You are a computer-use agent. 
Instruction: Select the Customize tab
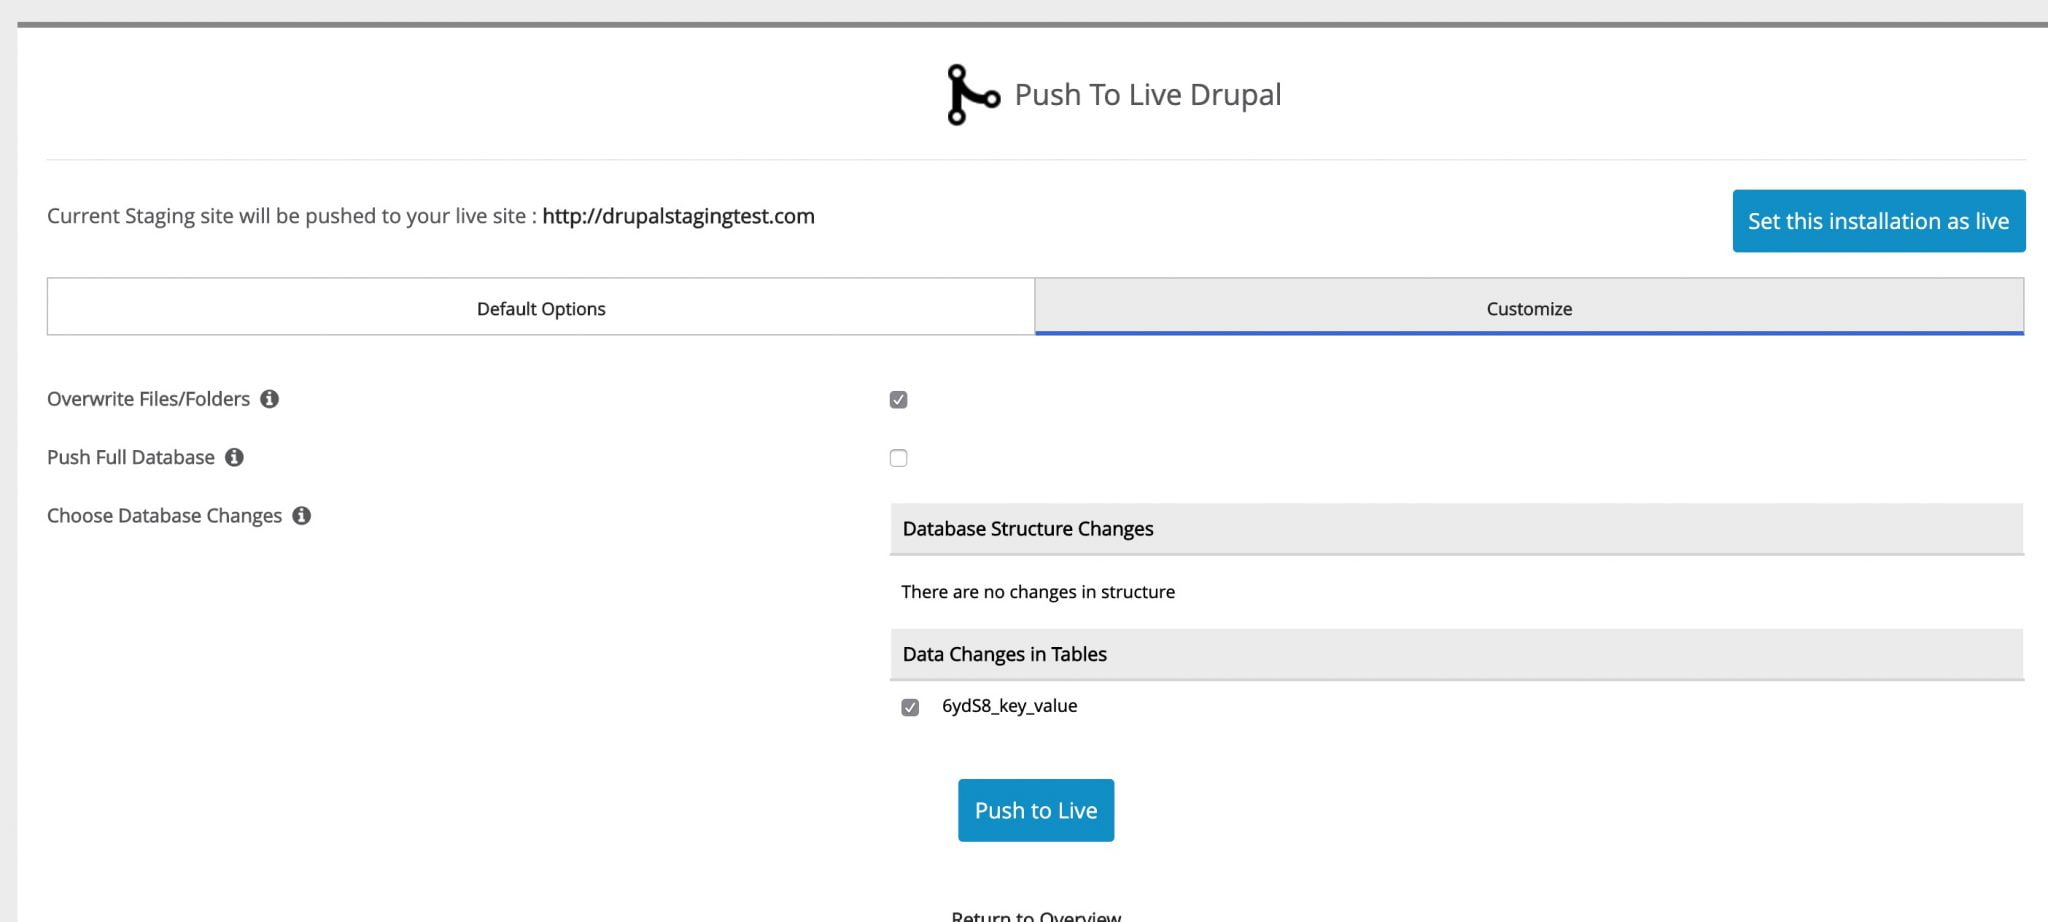coord(1528,308)
